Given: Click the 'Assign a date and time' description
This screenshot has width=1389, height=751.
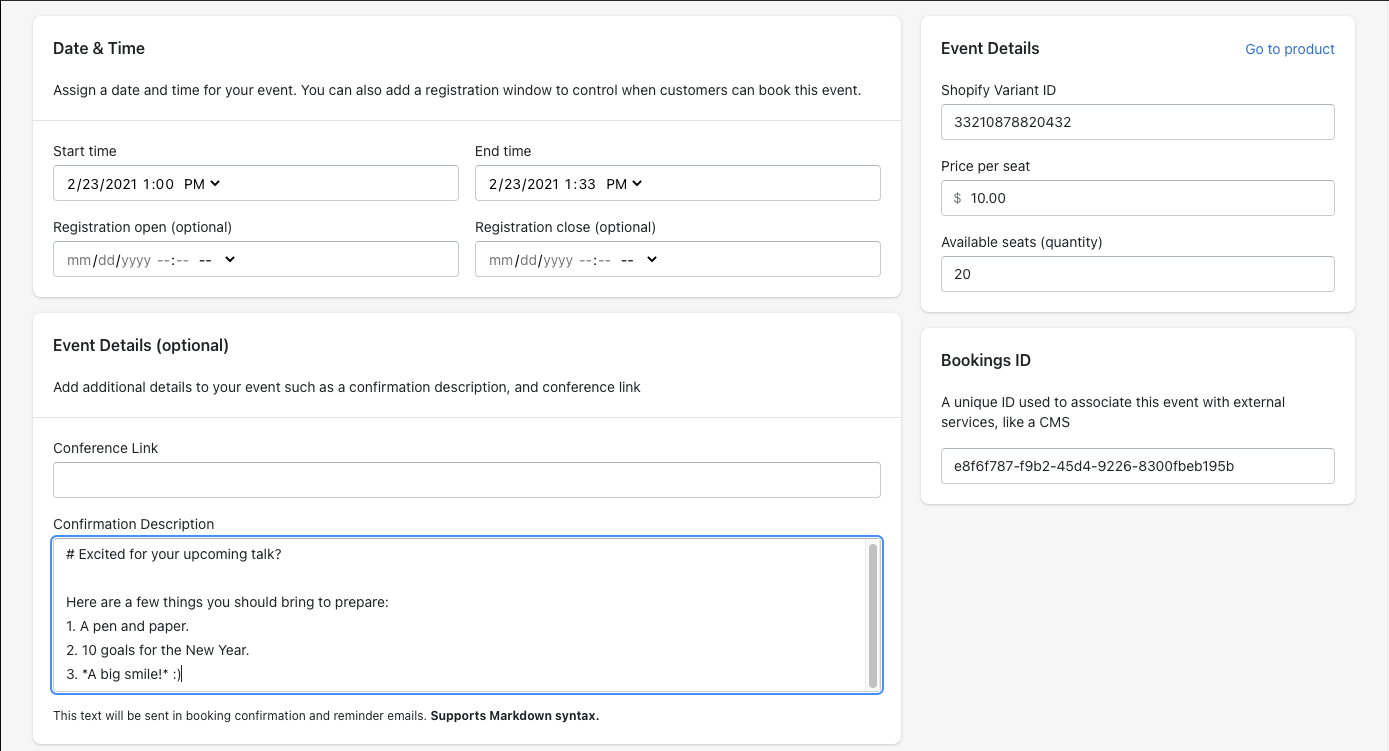Looking at the screenshot, I should (x=457, y=90).
